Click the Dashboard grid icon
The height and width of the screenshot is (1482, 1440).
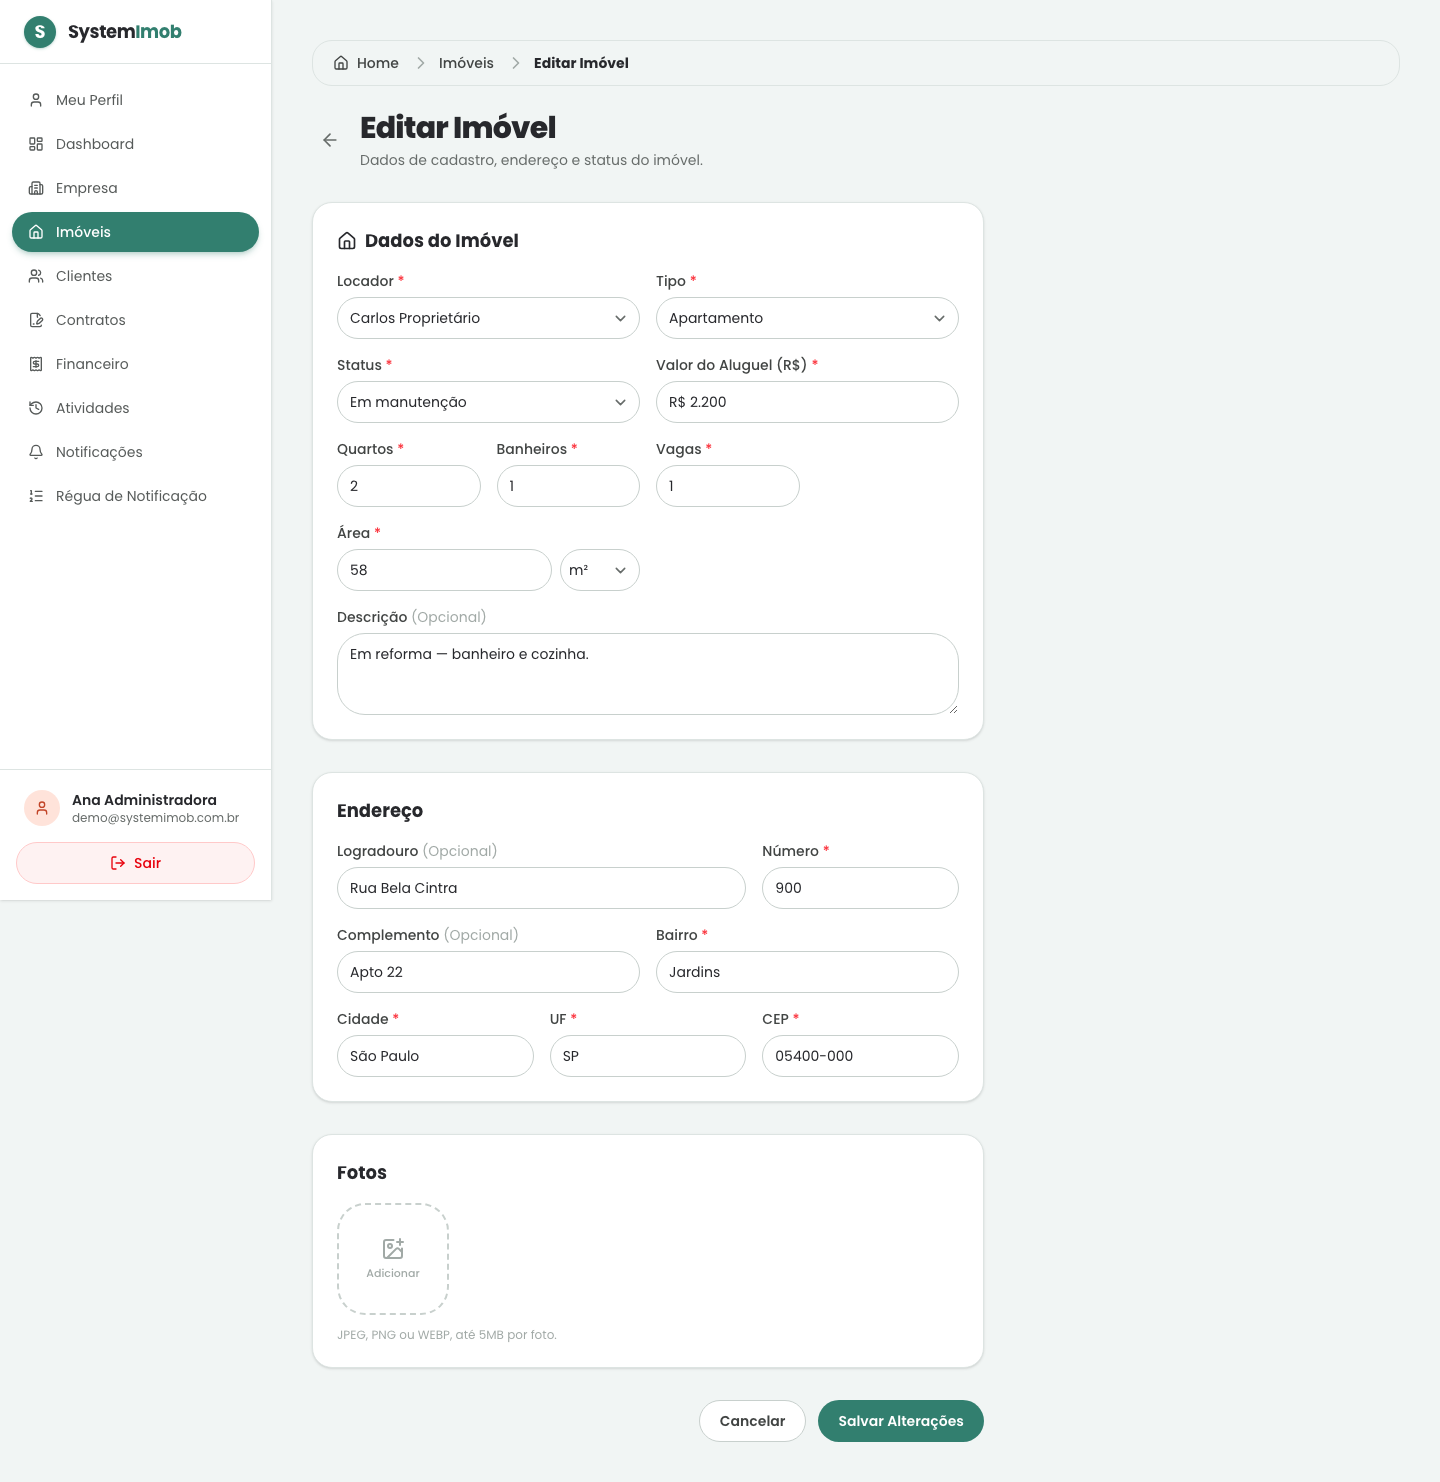pyautogui.click(x=36, y=144)
